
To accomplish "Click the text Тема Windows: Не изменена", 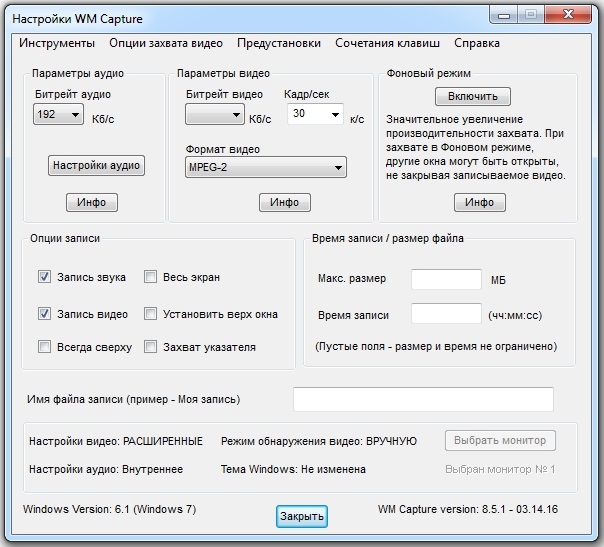I will click(x=293, y=469).
